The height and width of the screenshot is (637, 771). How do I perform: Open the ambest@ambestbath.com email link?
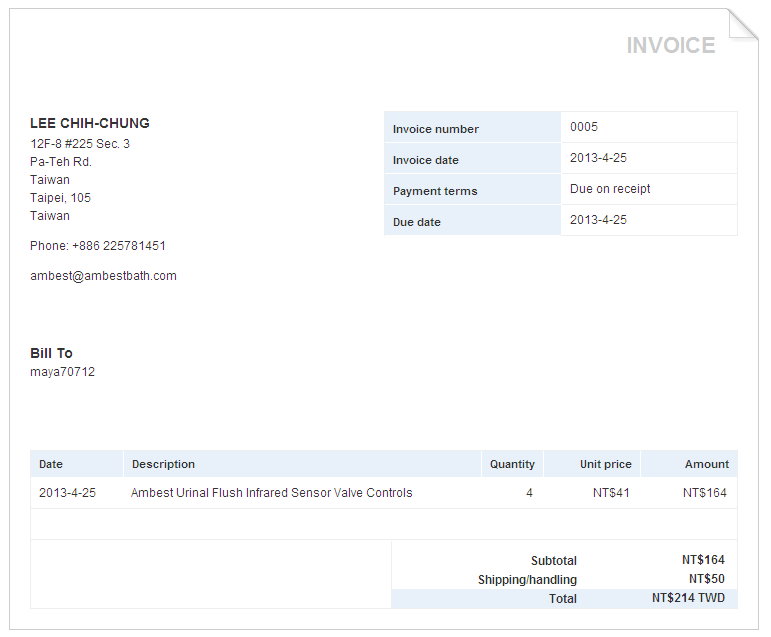pyautogui.click(x=103, y=276)
